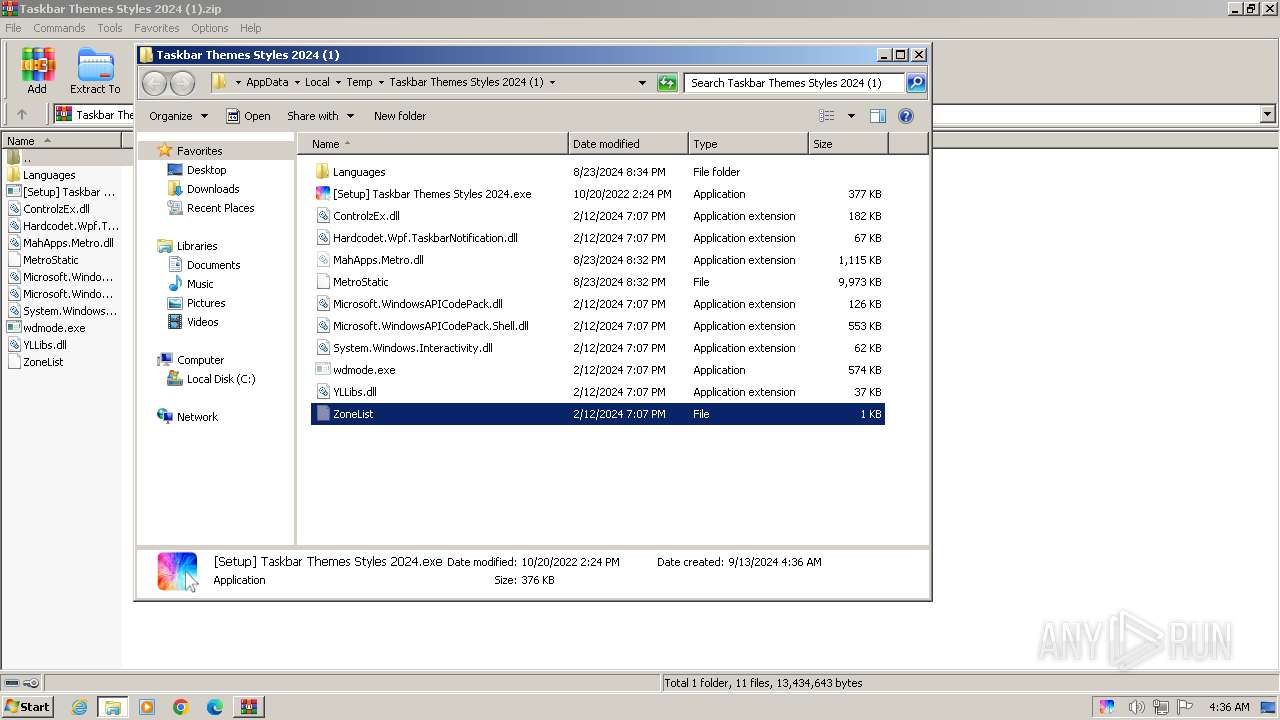Select wdmode.exe in WinRAR list
1280x720 pixels.
pyautogui.click(x=54, y=328)
